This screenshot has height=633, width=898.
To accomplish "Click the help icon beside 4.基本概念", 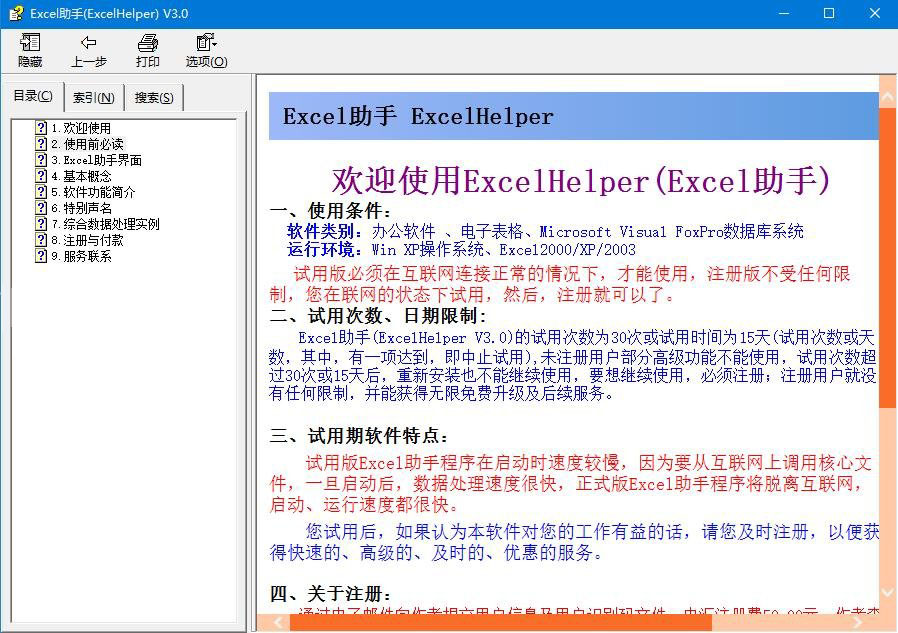I will click(x=41, y=175).
